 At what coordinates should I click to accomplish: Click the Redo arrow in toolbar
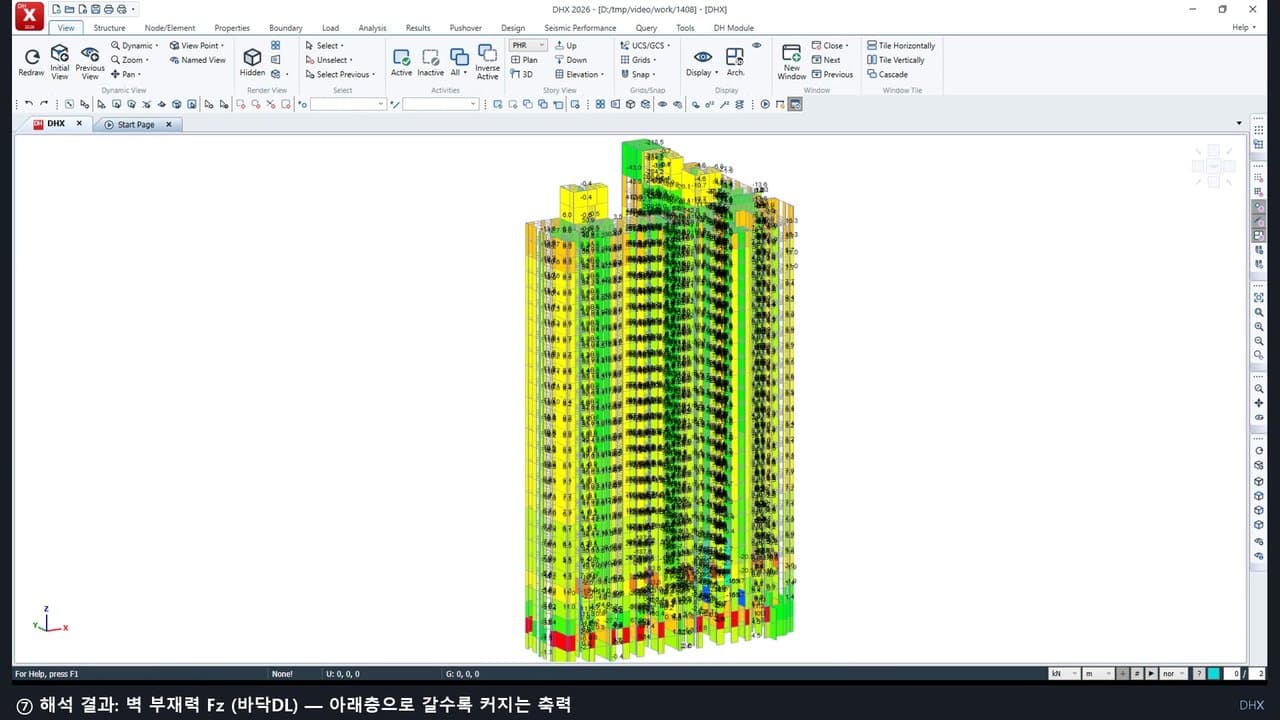(44, 103)
